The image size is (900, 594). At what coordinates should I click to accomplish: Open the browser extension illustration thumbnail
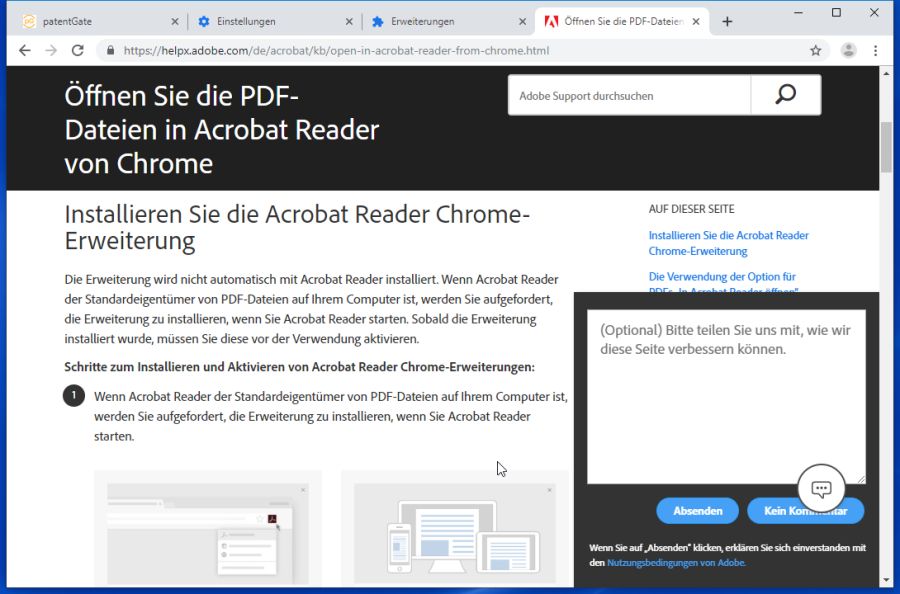[208, 527]
